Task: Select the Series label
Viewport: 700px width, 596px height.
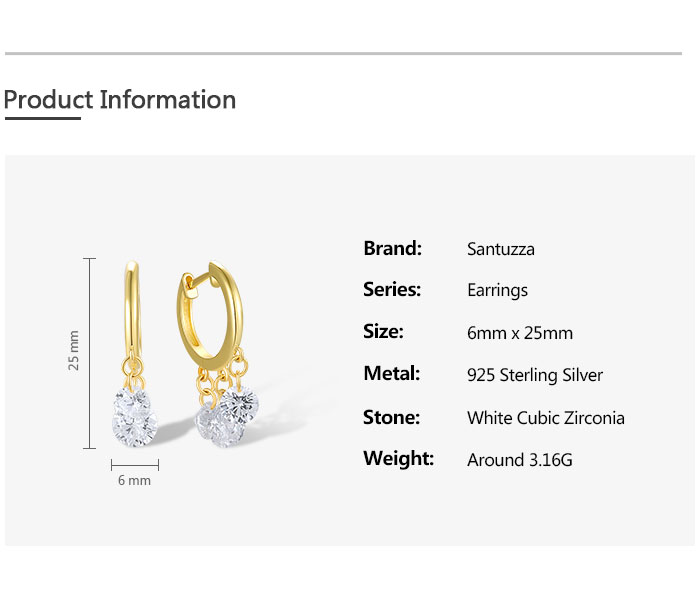Action: tap(392, 290)
